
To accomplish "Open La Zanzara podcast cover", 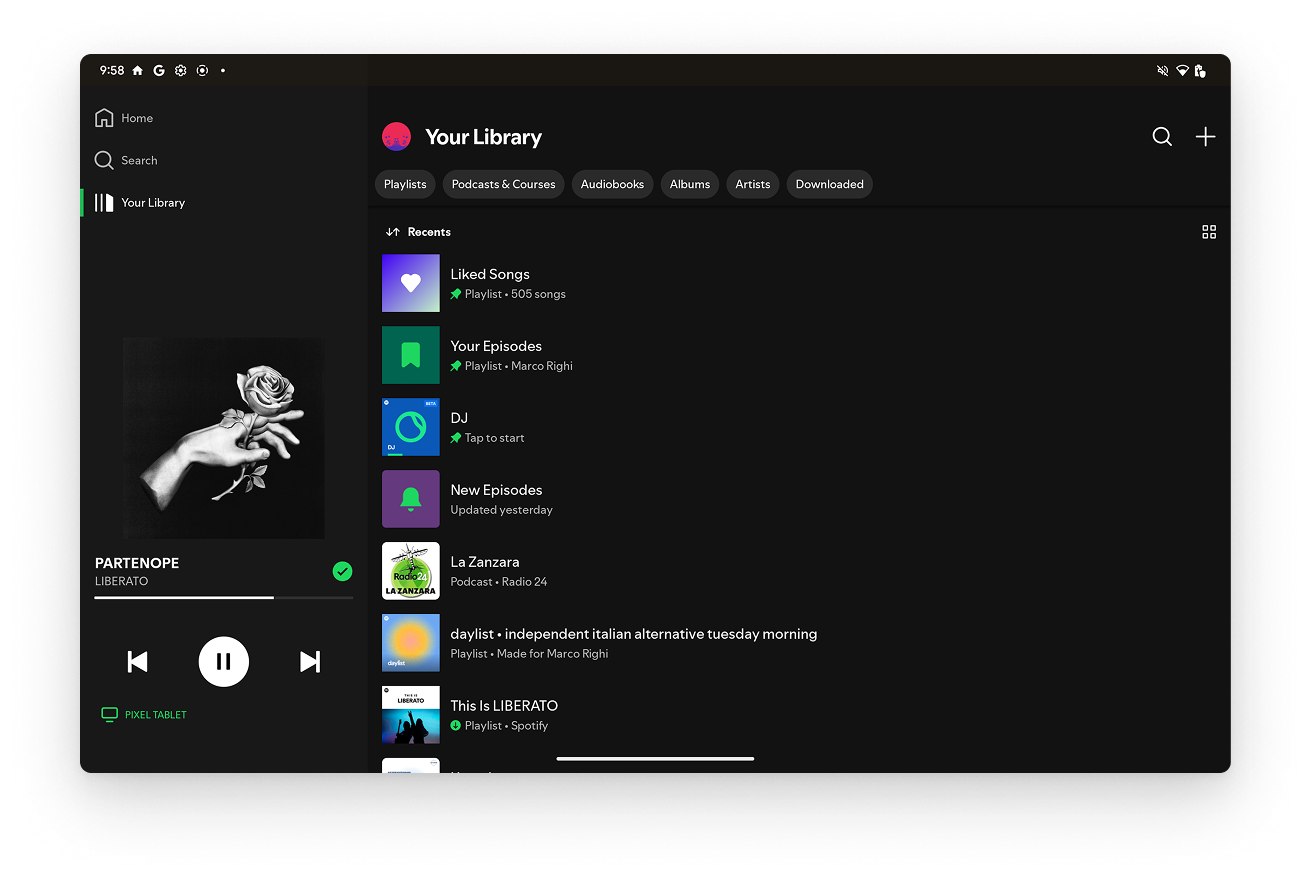I will click(x=411, y=571).
